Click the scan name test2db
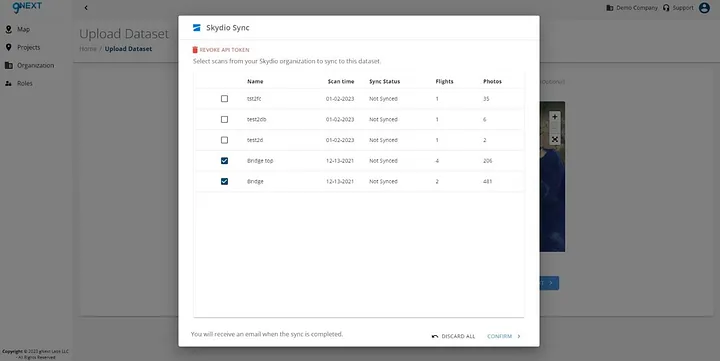Viewport: 720px width, 361px height. pyautogui.click(x=257, y=119)
